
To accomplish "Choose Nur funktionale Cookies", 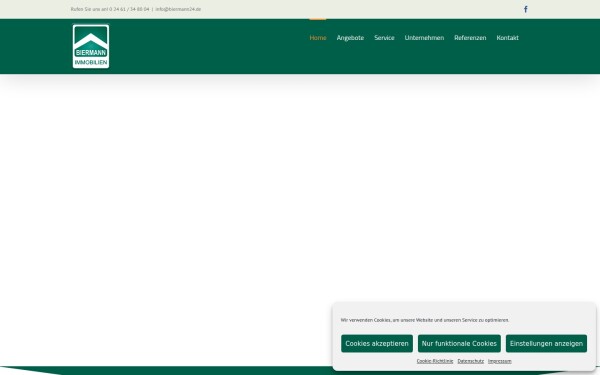I will pos(459,344).
